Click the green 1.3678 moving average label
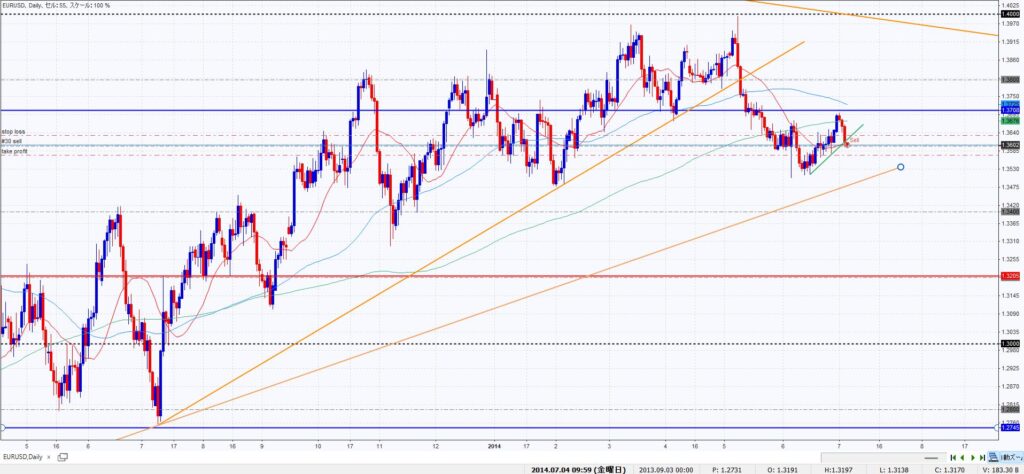1024x474 pixels. tap(1010, 120)
